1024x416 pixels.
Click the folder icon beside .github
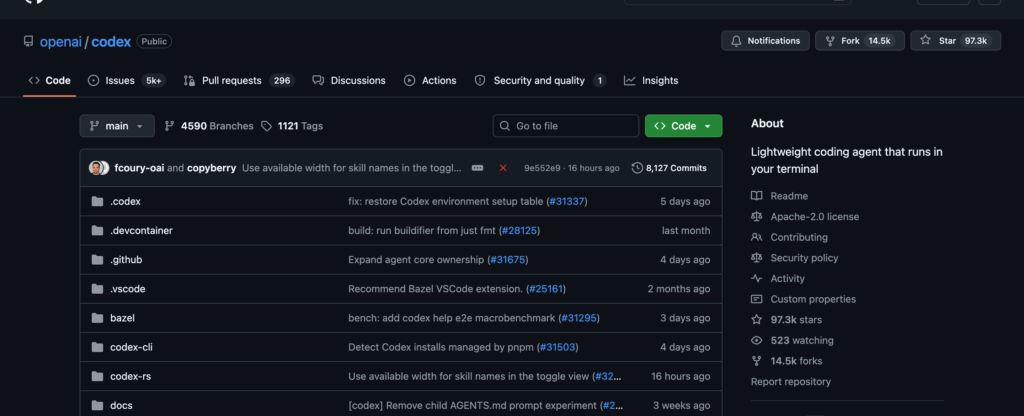[97, 260]
